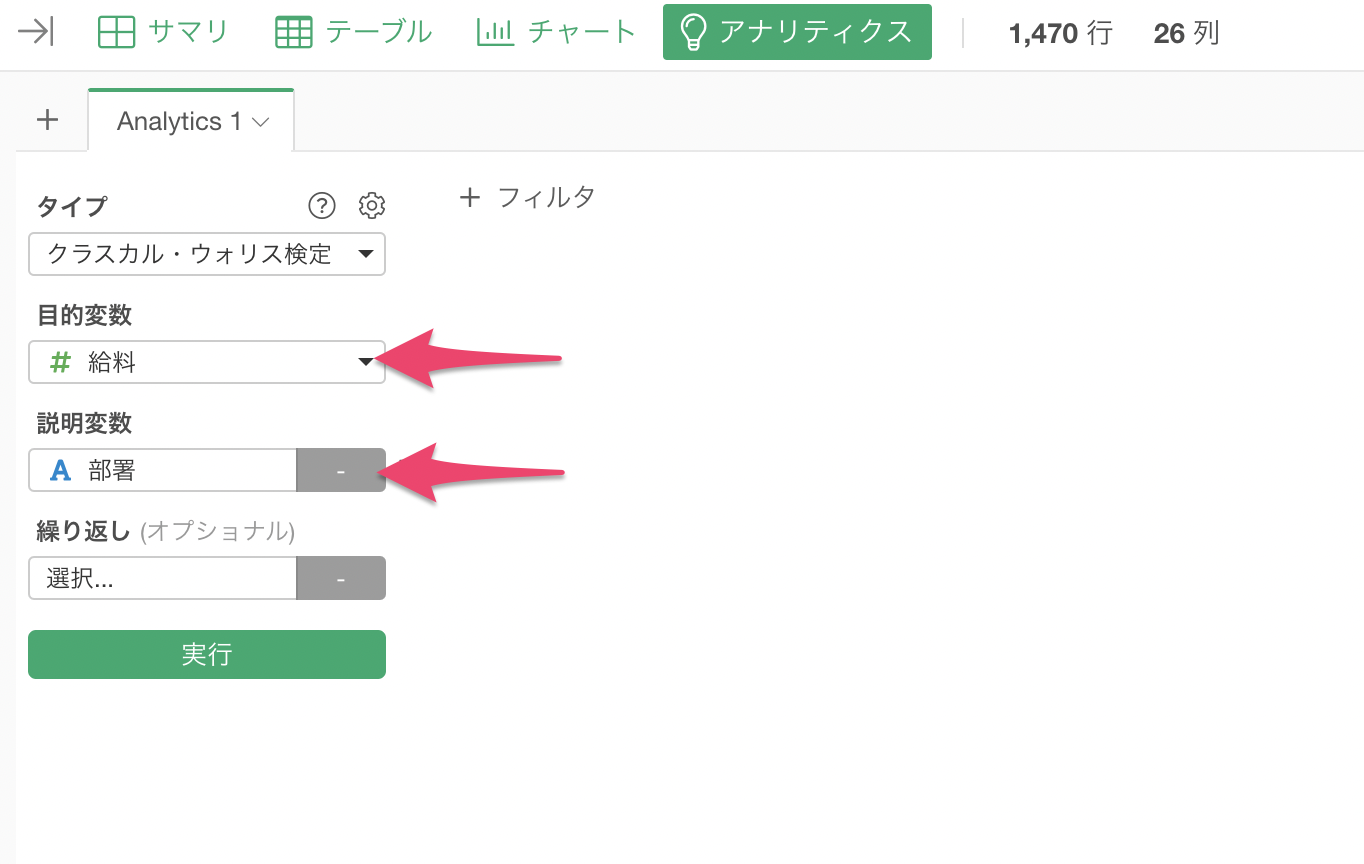Click the grid icon beside テーブル
The height and width of the screenshot is (864, 1364).
point(293,32)
